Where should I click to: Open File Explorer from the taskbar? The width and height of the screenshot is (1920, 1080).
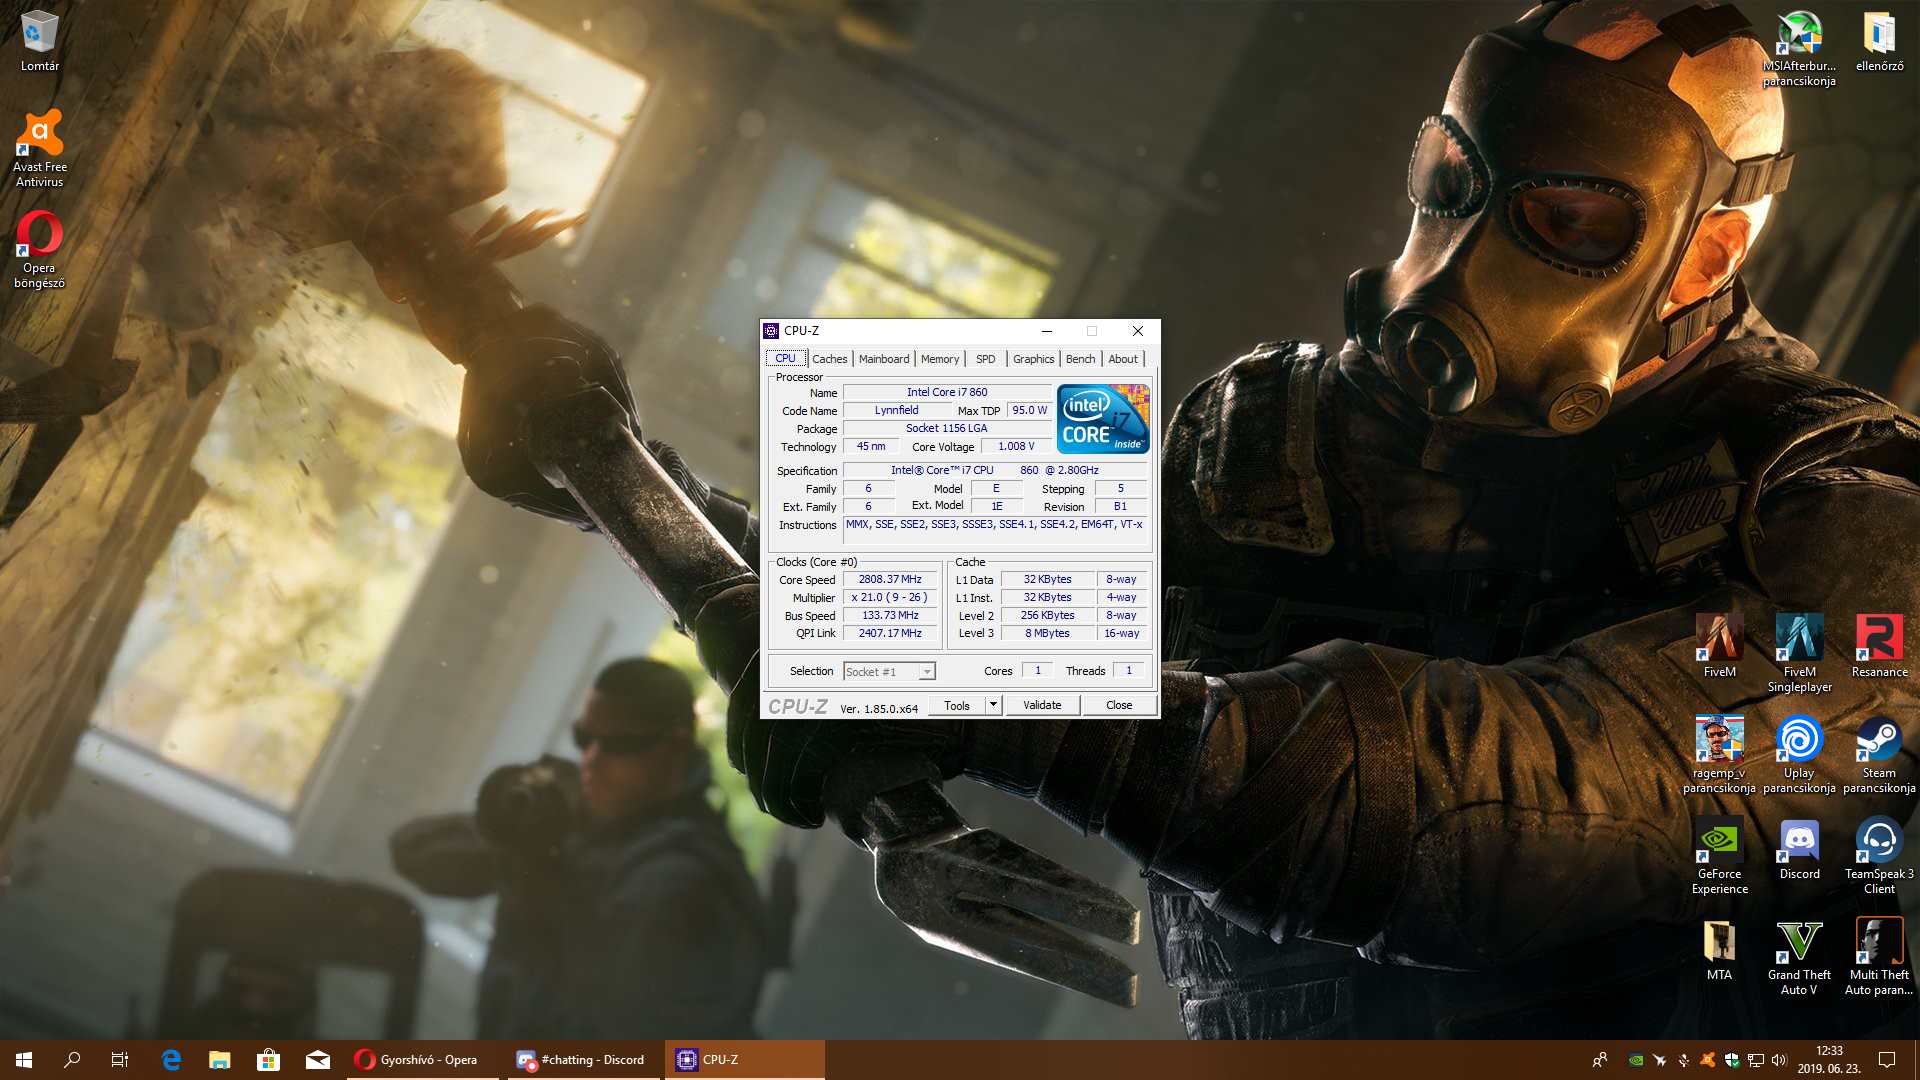coord(220,1060)
